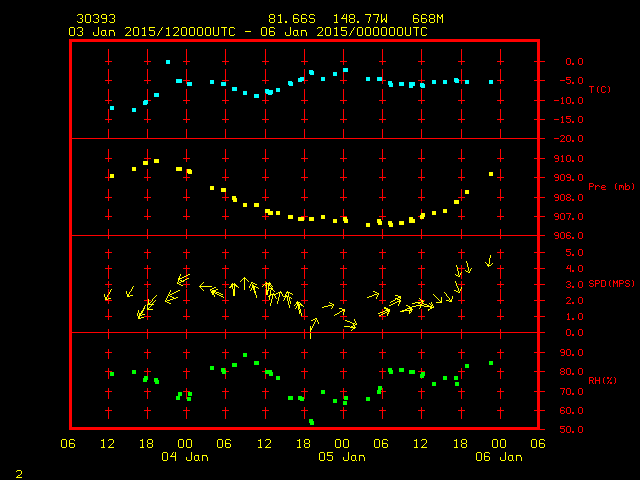
Task: Click the -5.0 temperature tick value
Action: coord(571,81)
